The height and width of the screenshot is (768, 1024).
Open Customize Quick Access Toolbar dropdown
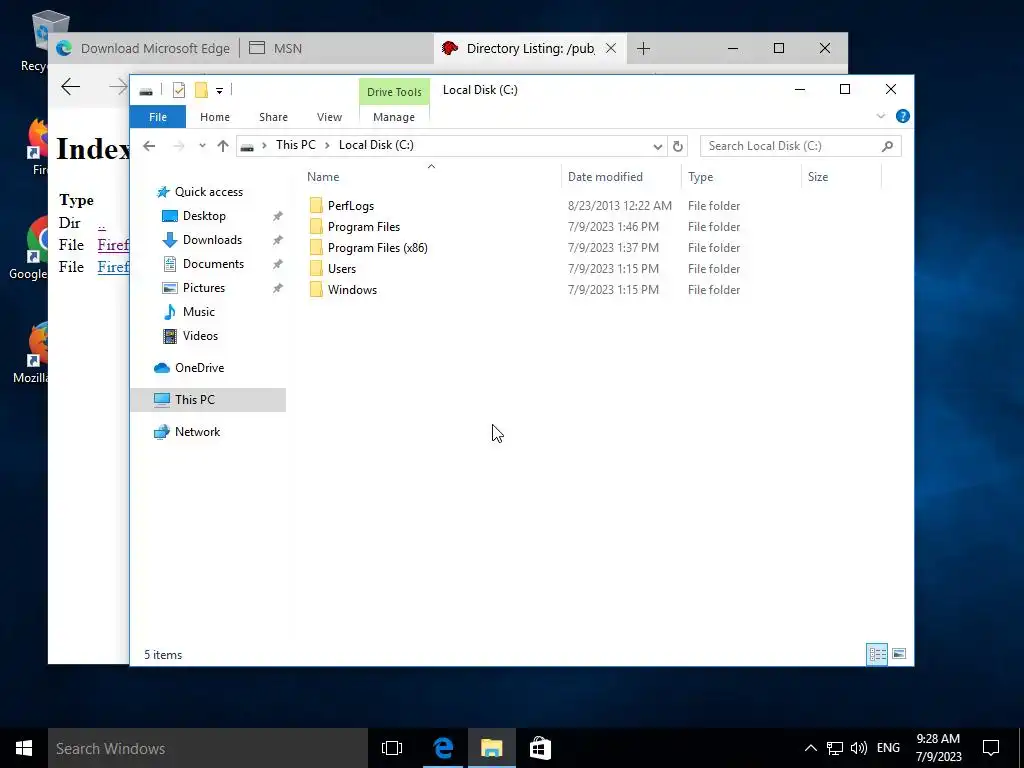(x=219, y=91)
